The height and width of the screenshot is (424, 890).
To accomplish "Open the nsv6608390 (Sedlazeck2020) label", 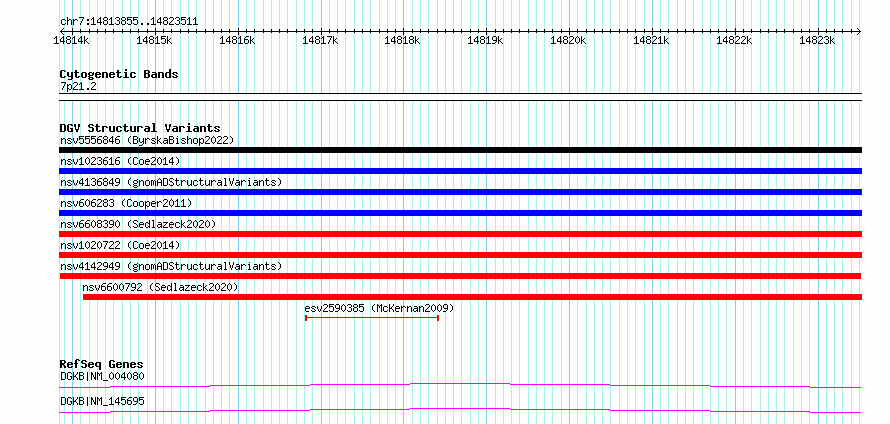I will click(138, 224).
